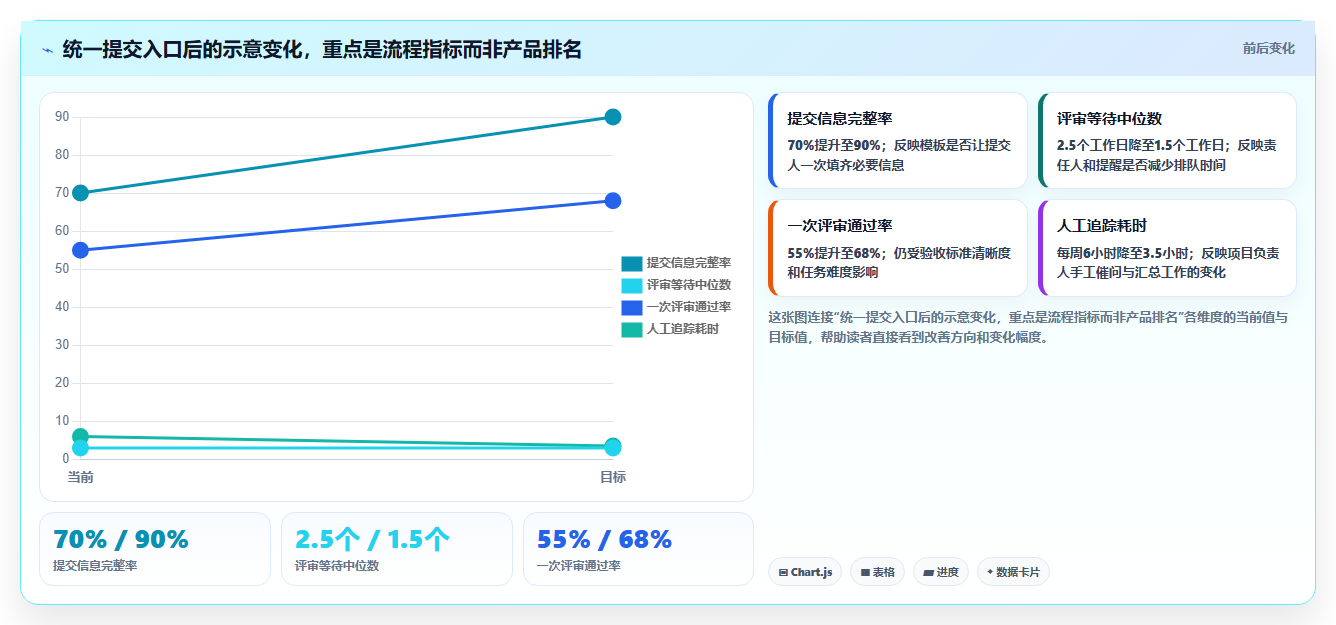Click the lightning icon beside the title
This screenshot has width=1336, height=625.
point(48,50)
